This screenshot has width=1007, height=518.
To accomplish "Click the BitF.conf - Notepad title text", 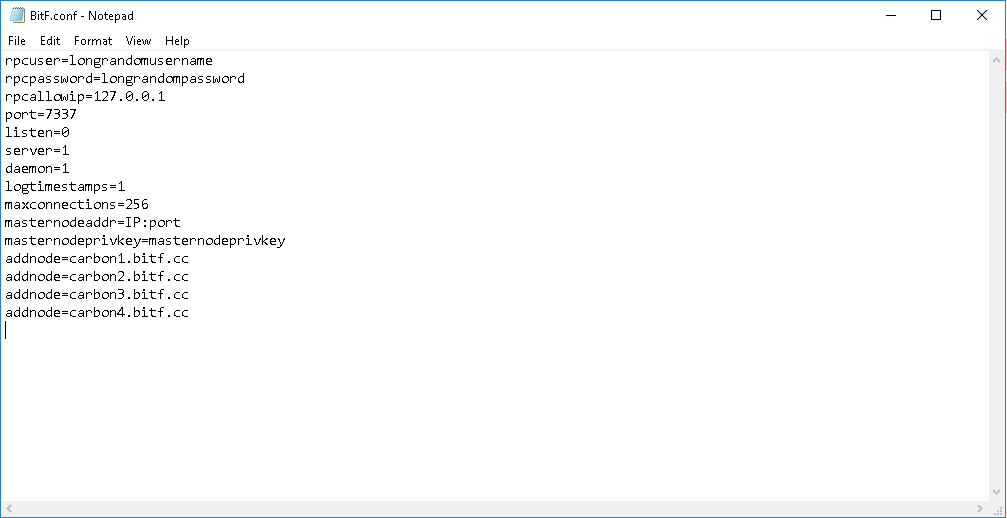I will tap(82, 15).
